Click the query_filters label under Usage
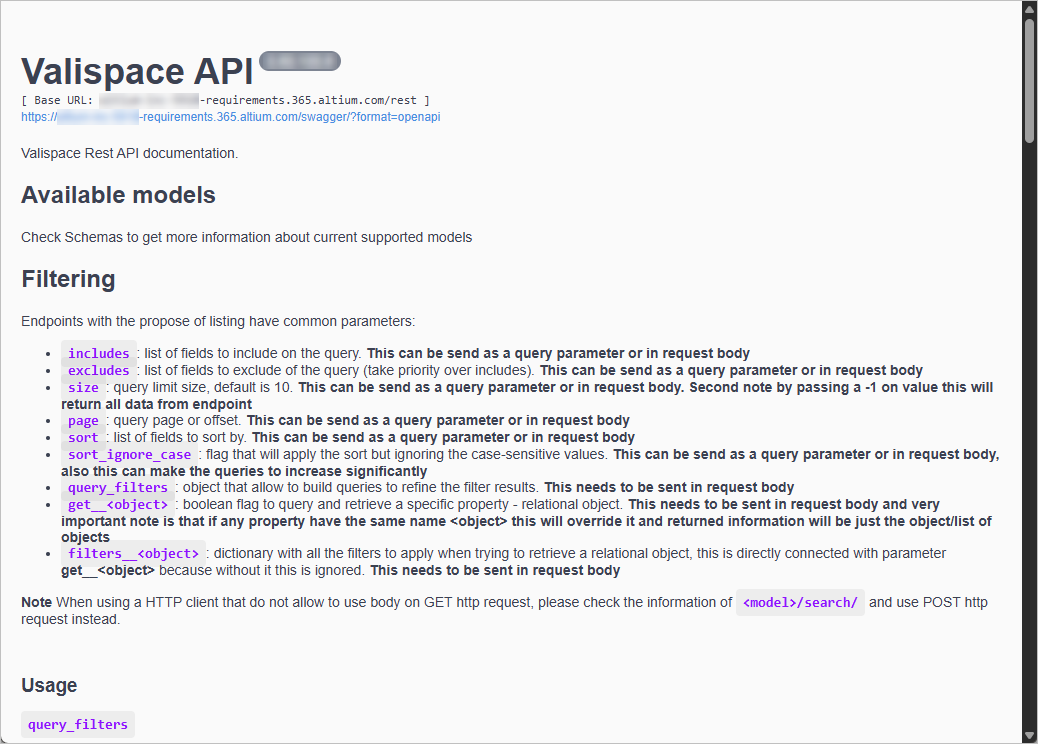Viewport: 1038px width, 744px height. click(x=78, y=725)
